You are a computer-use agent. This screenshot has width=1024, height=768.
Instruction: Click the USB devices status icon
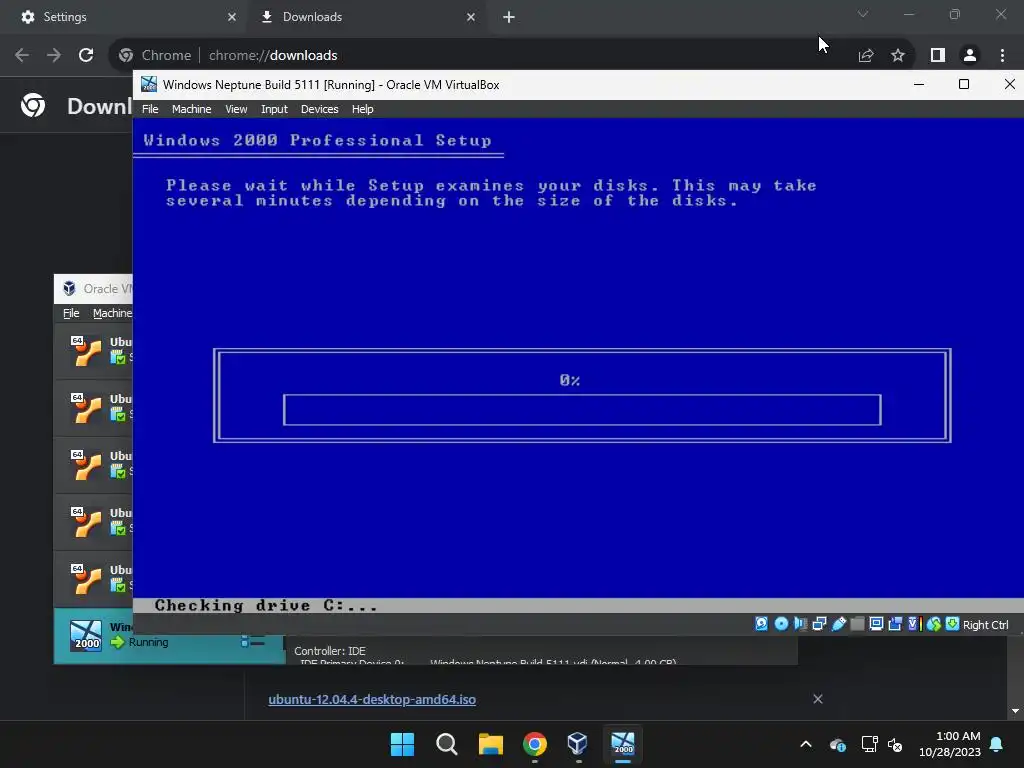point(839,624)
